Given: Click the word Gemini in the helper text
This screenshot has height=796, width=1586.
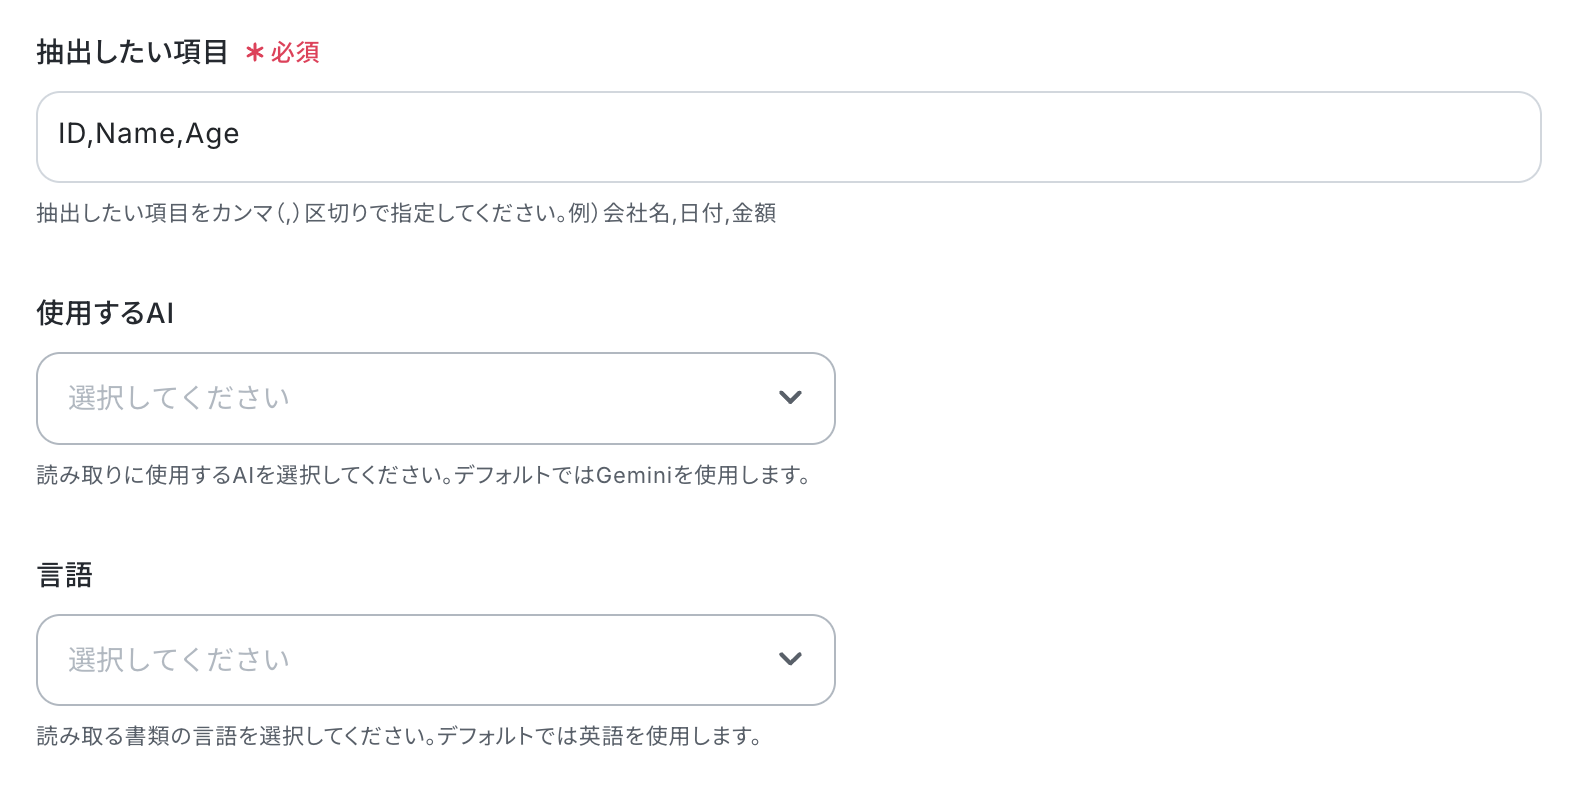Looking at the screenshot, I should coord(634,475).
